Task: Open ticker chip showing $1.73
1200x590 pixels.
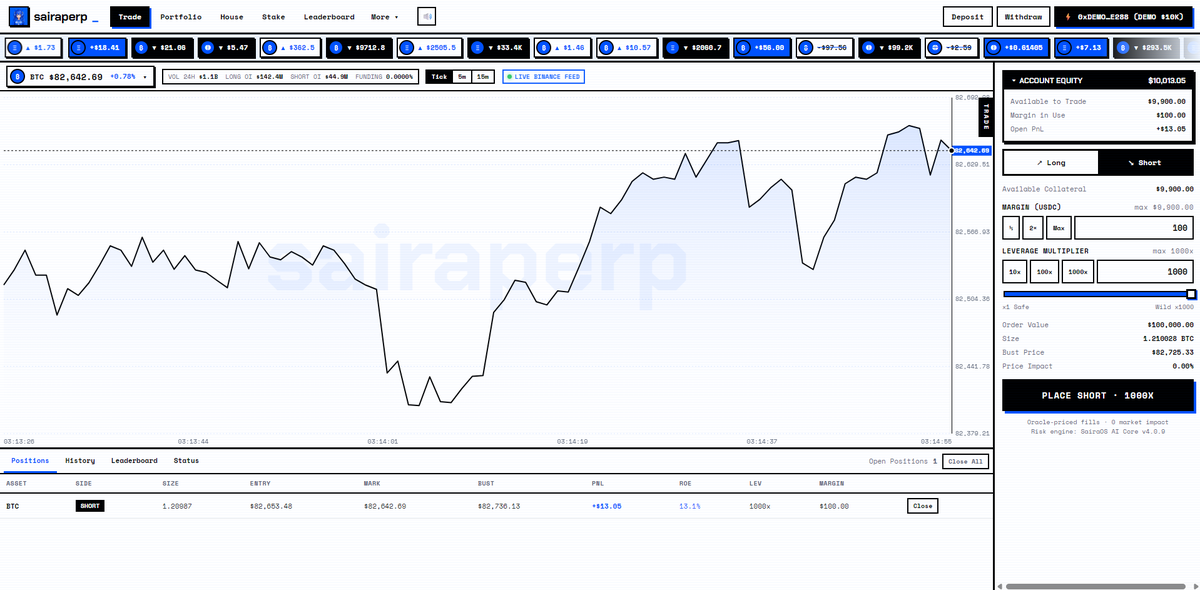Action: pyautogui.click(x=35, y=47)
